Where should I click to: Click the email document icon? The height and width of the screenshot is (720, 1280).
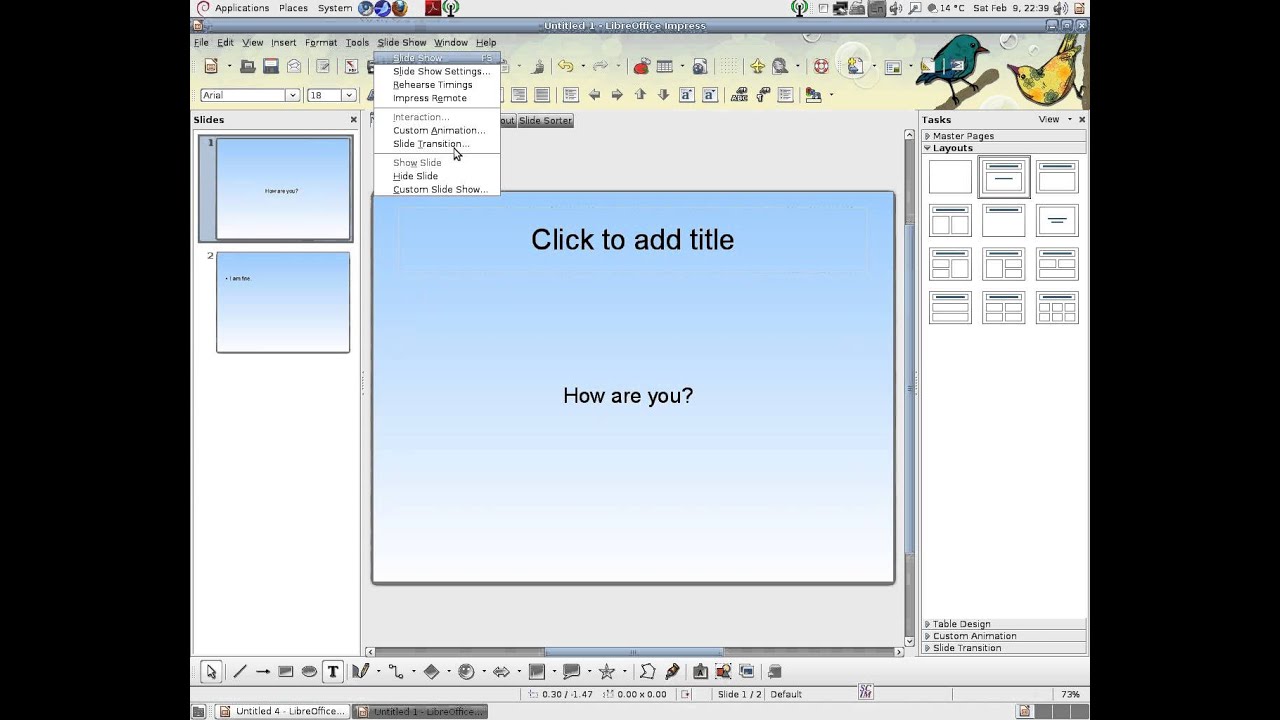[x=294, y=67]
